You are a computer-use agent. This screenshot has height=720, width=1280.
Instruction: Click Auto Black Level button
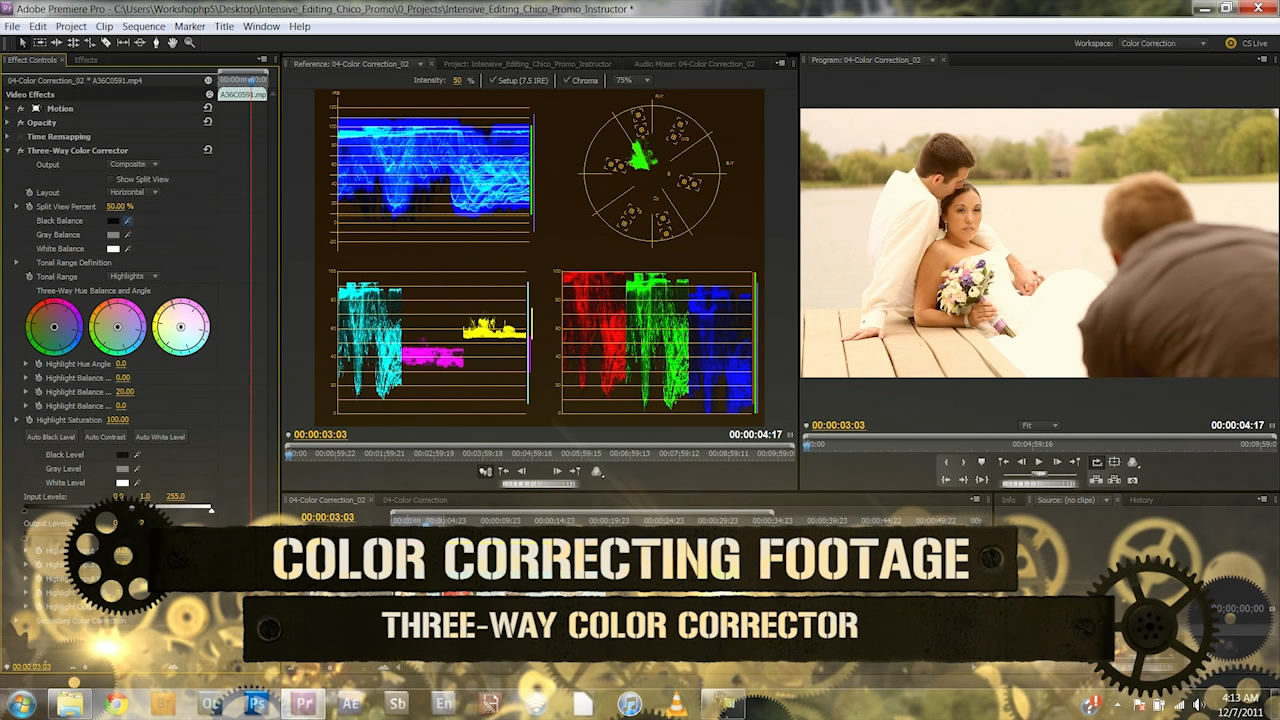tap(50, 437)
